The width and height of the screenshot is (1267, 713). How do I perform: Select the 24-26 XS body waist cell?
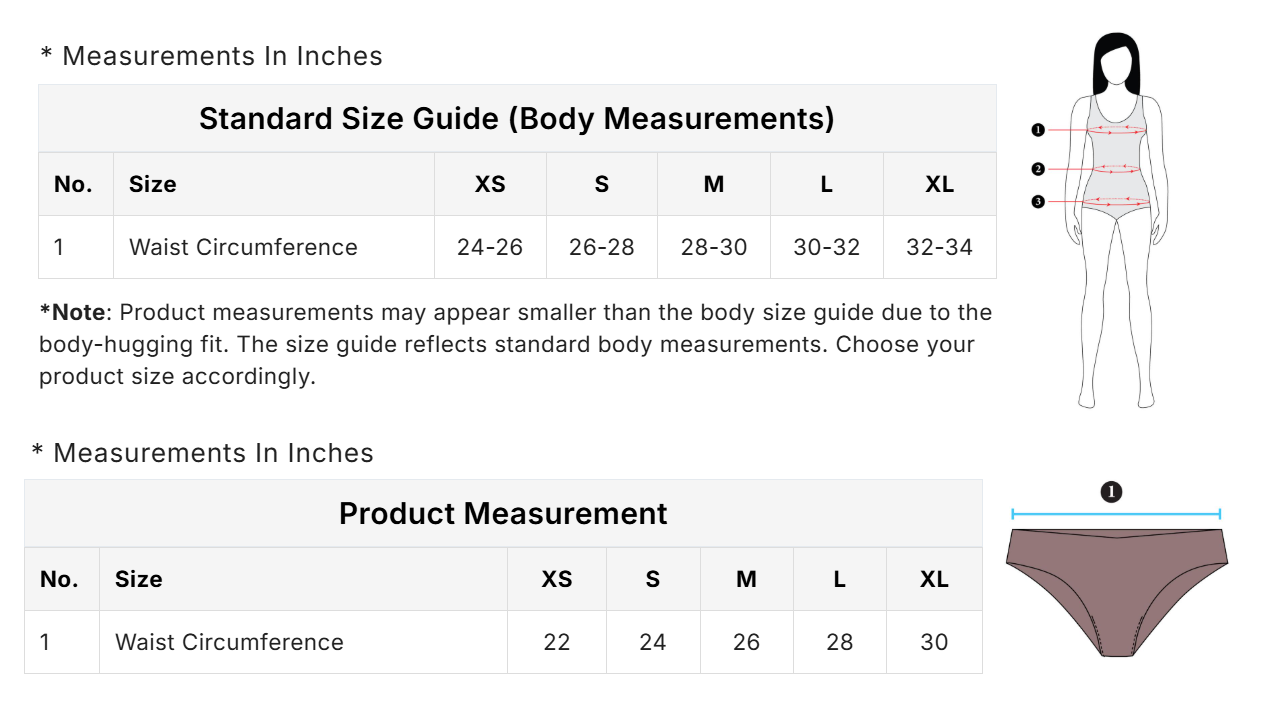pyautogui.click(x=490, y=247)
